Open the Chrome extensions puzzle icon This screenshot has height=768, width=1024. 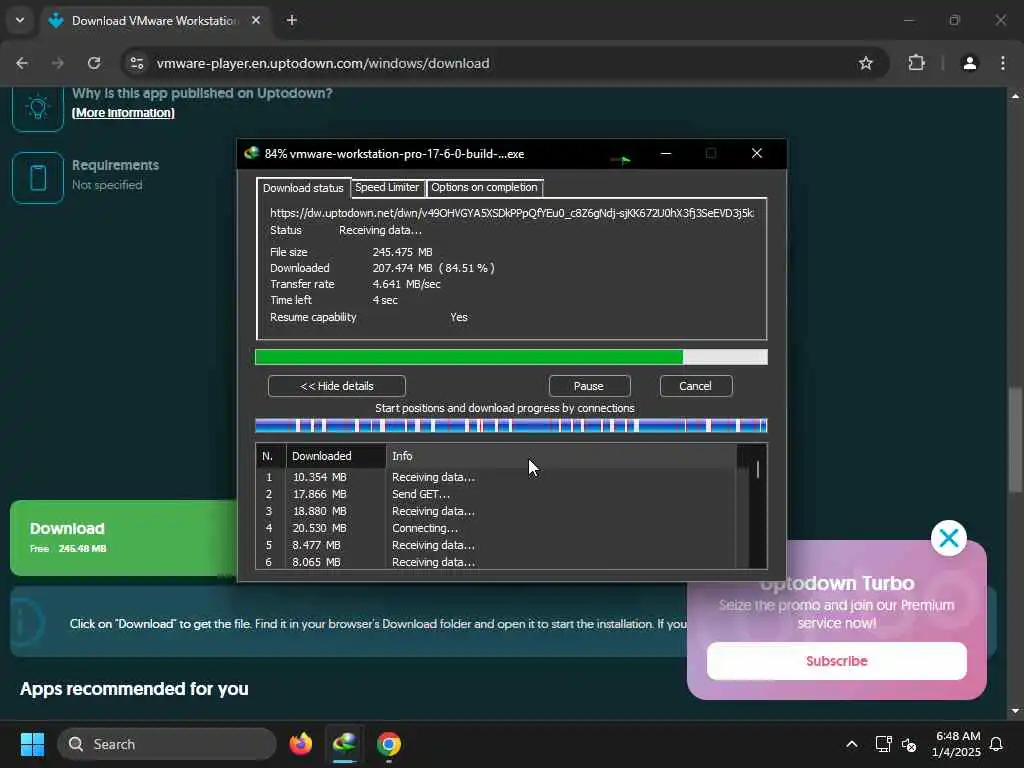click(x=916, y=63)
